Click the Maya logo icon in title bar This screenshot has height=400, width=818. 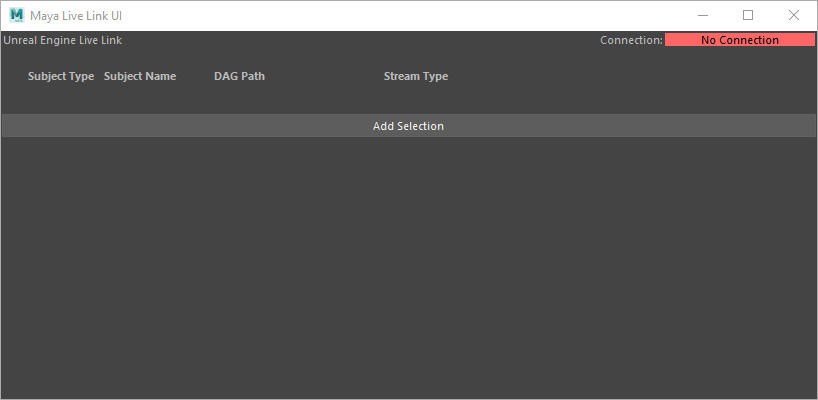16,15
